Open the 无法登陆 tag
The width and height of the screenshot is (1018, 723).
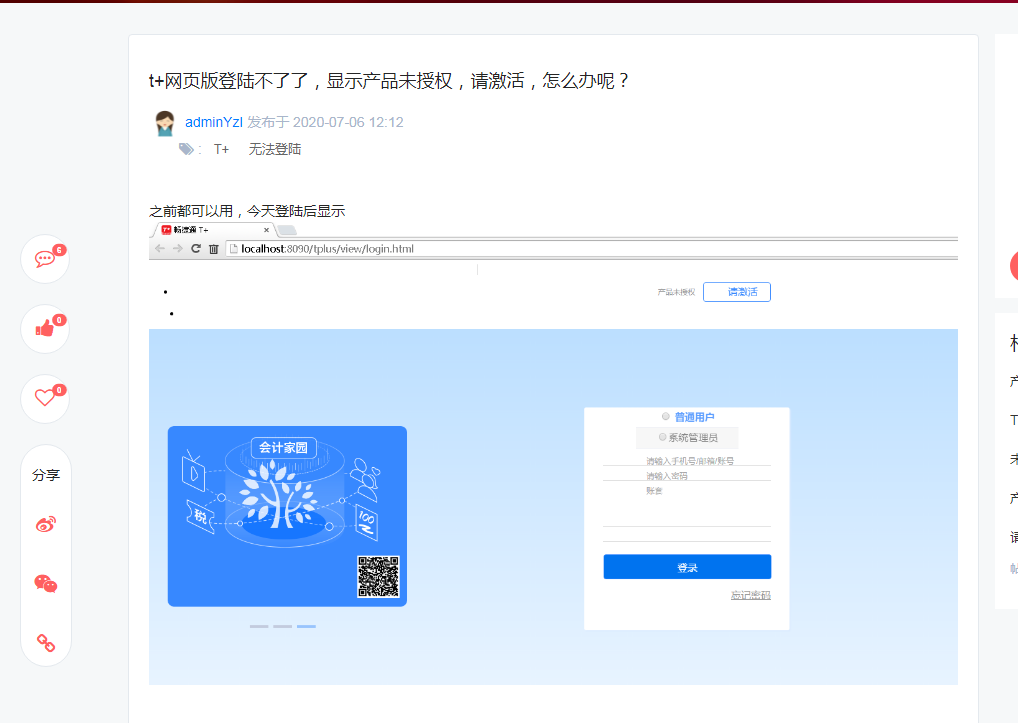tap(275, 149)
